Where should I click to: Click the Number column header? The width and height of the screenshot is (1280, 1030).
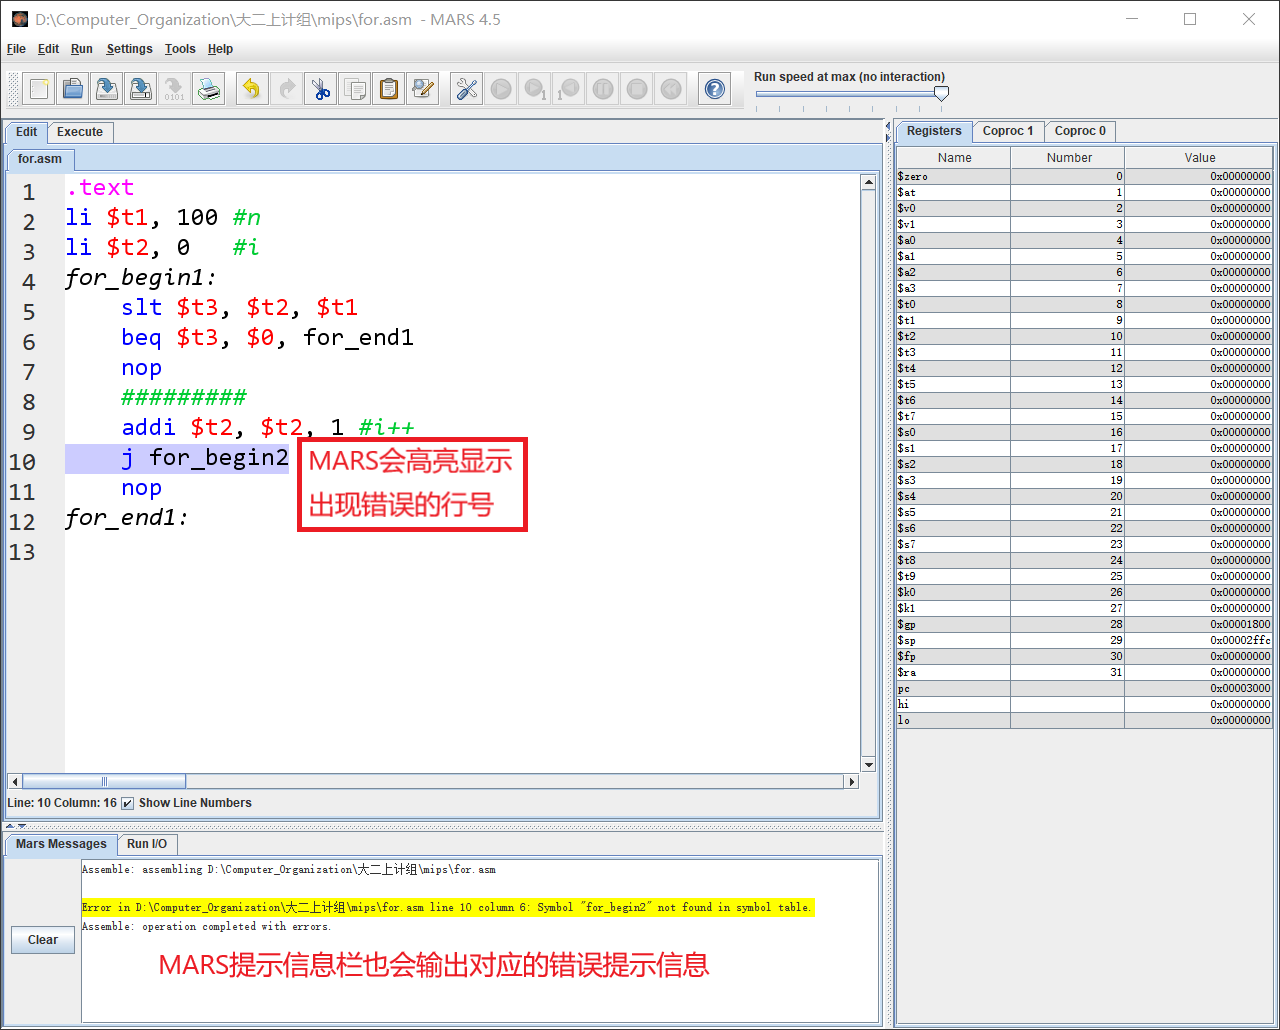click(x=1068, y=158)
